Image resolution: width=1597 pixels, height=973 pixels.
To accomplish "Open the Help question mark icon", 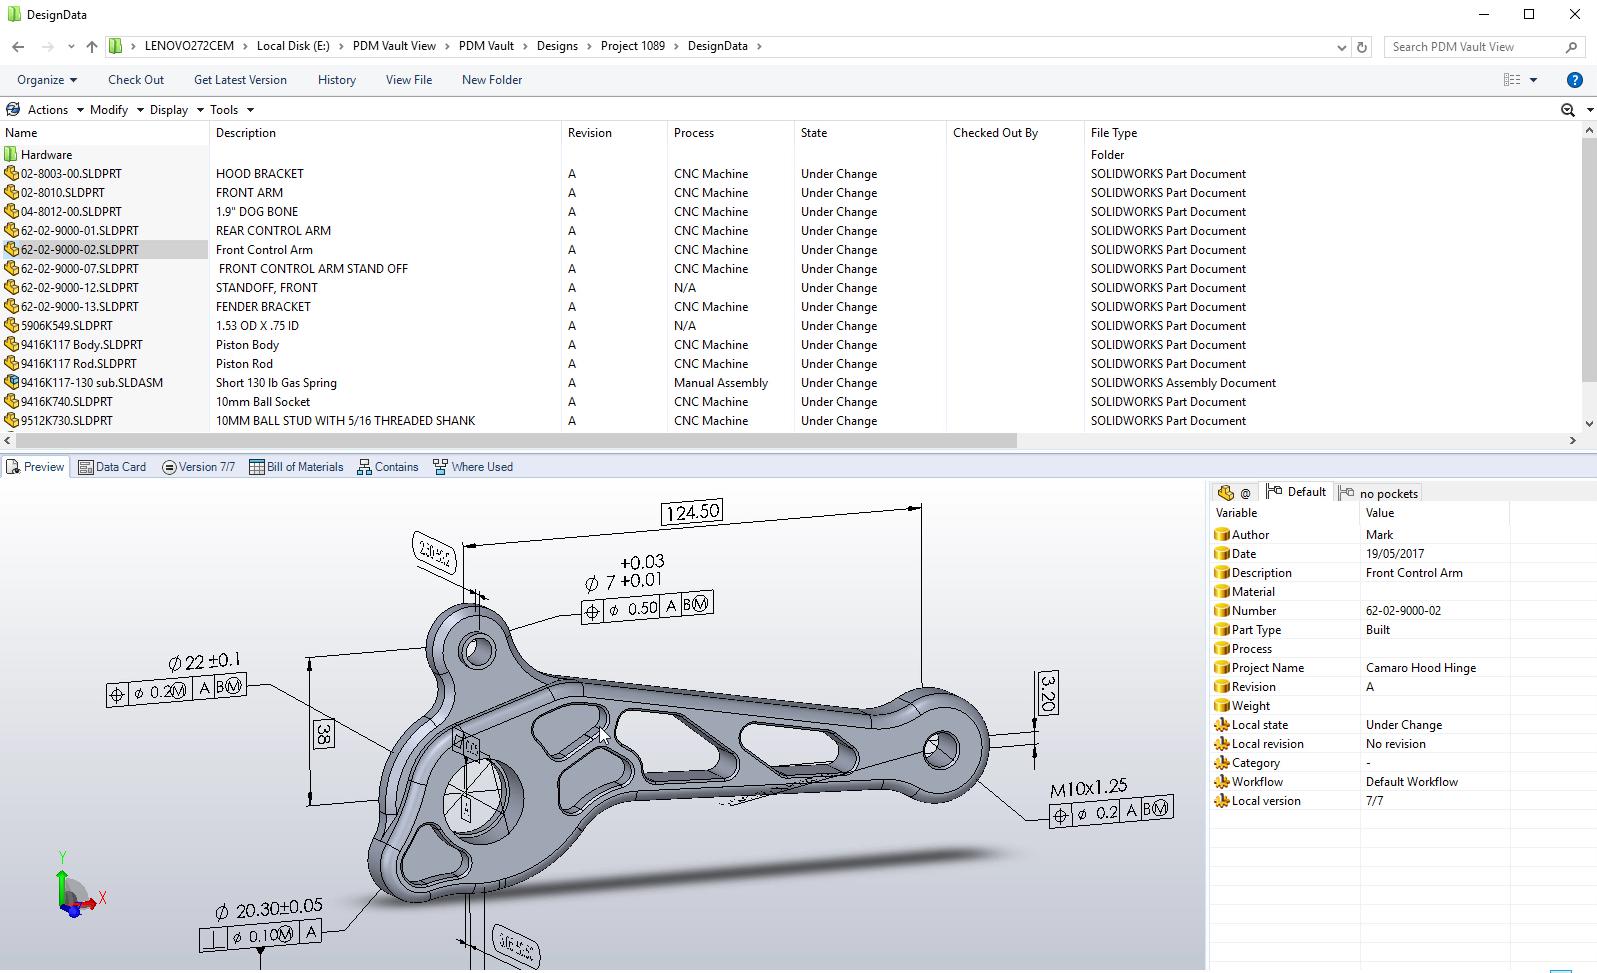I will [x=1574, y=80].
